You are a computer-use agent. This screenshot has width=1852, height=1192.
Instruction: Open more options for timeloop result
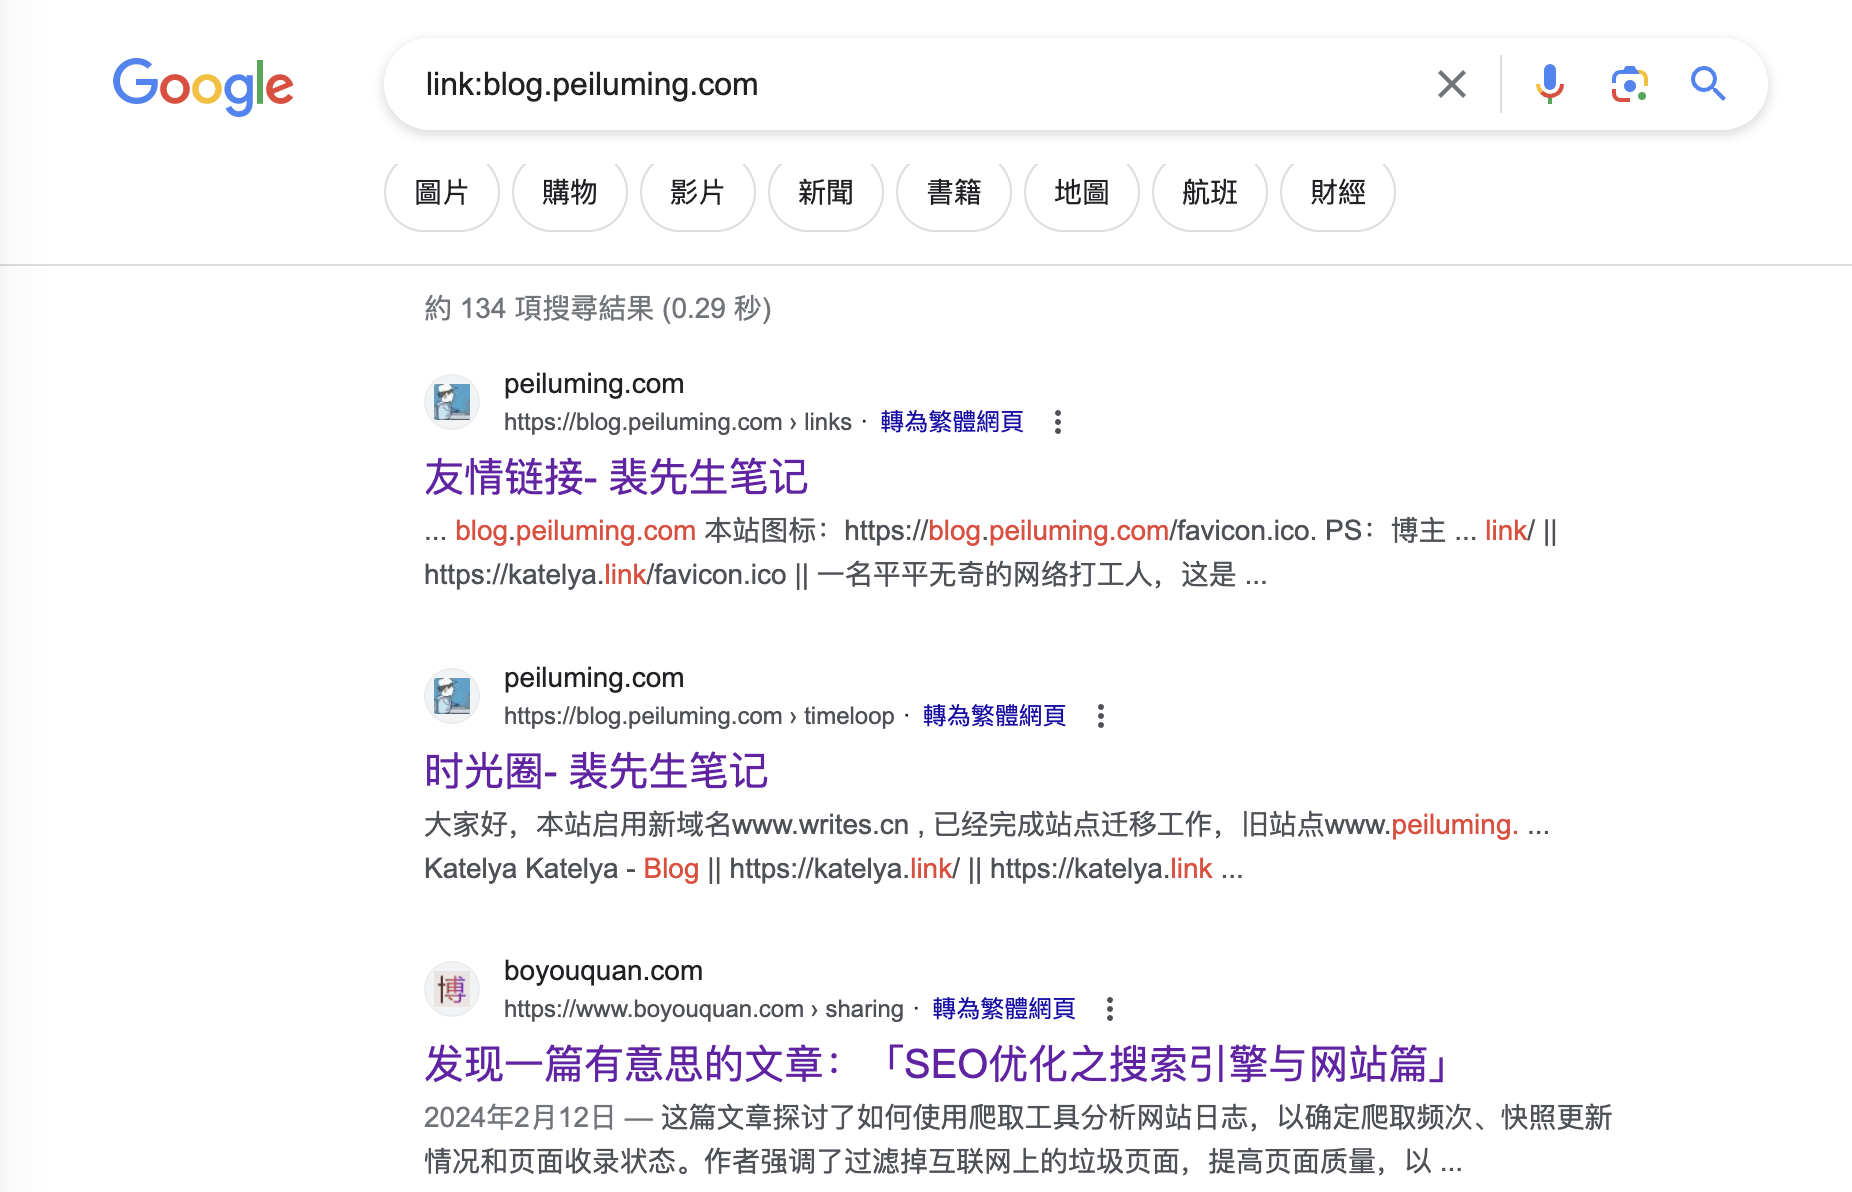coord(1100,716)
